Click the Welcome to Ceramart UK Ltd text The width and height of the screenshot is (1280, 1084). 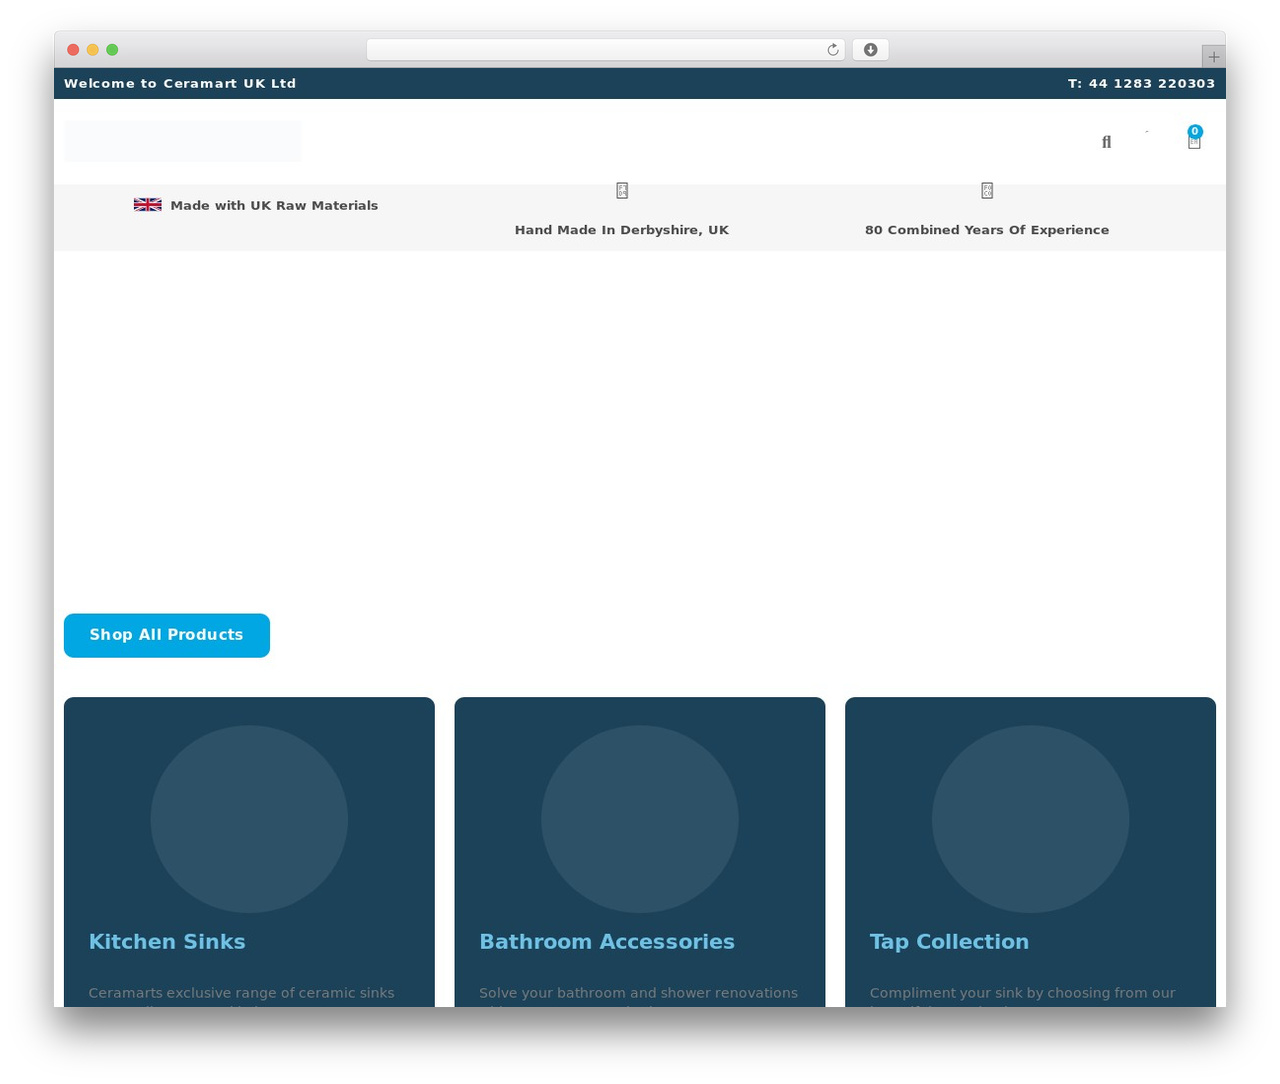pyautogui.click(x=180, y=84)
